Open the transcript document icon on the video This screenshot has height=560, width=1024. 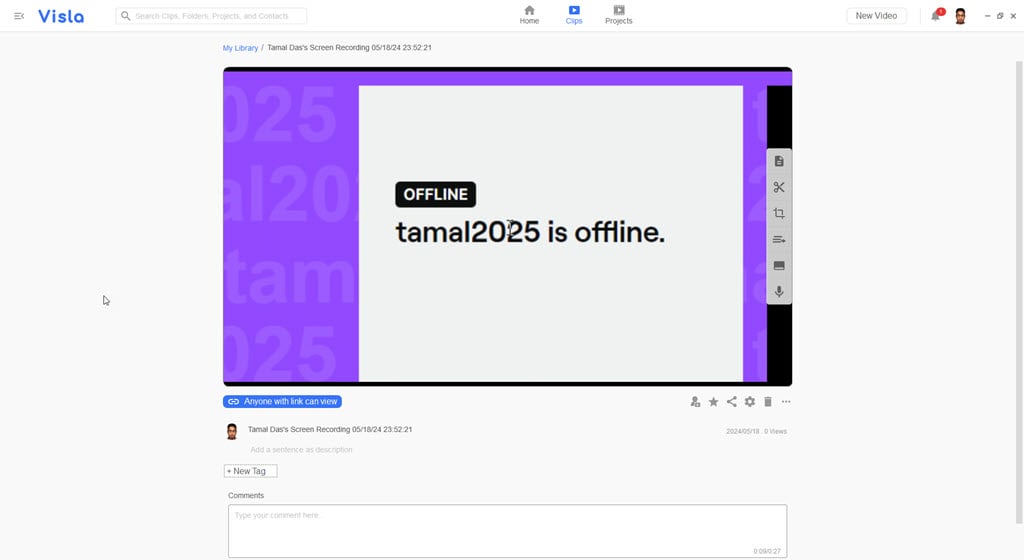click(778, 161)
